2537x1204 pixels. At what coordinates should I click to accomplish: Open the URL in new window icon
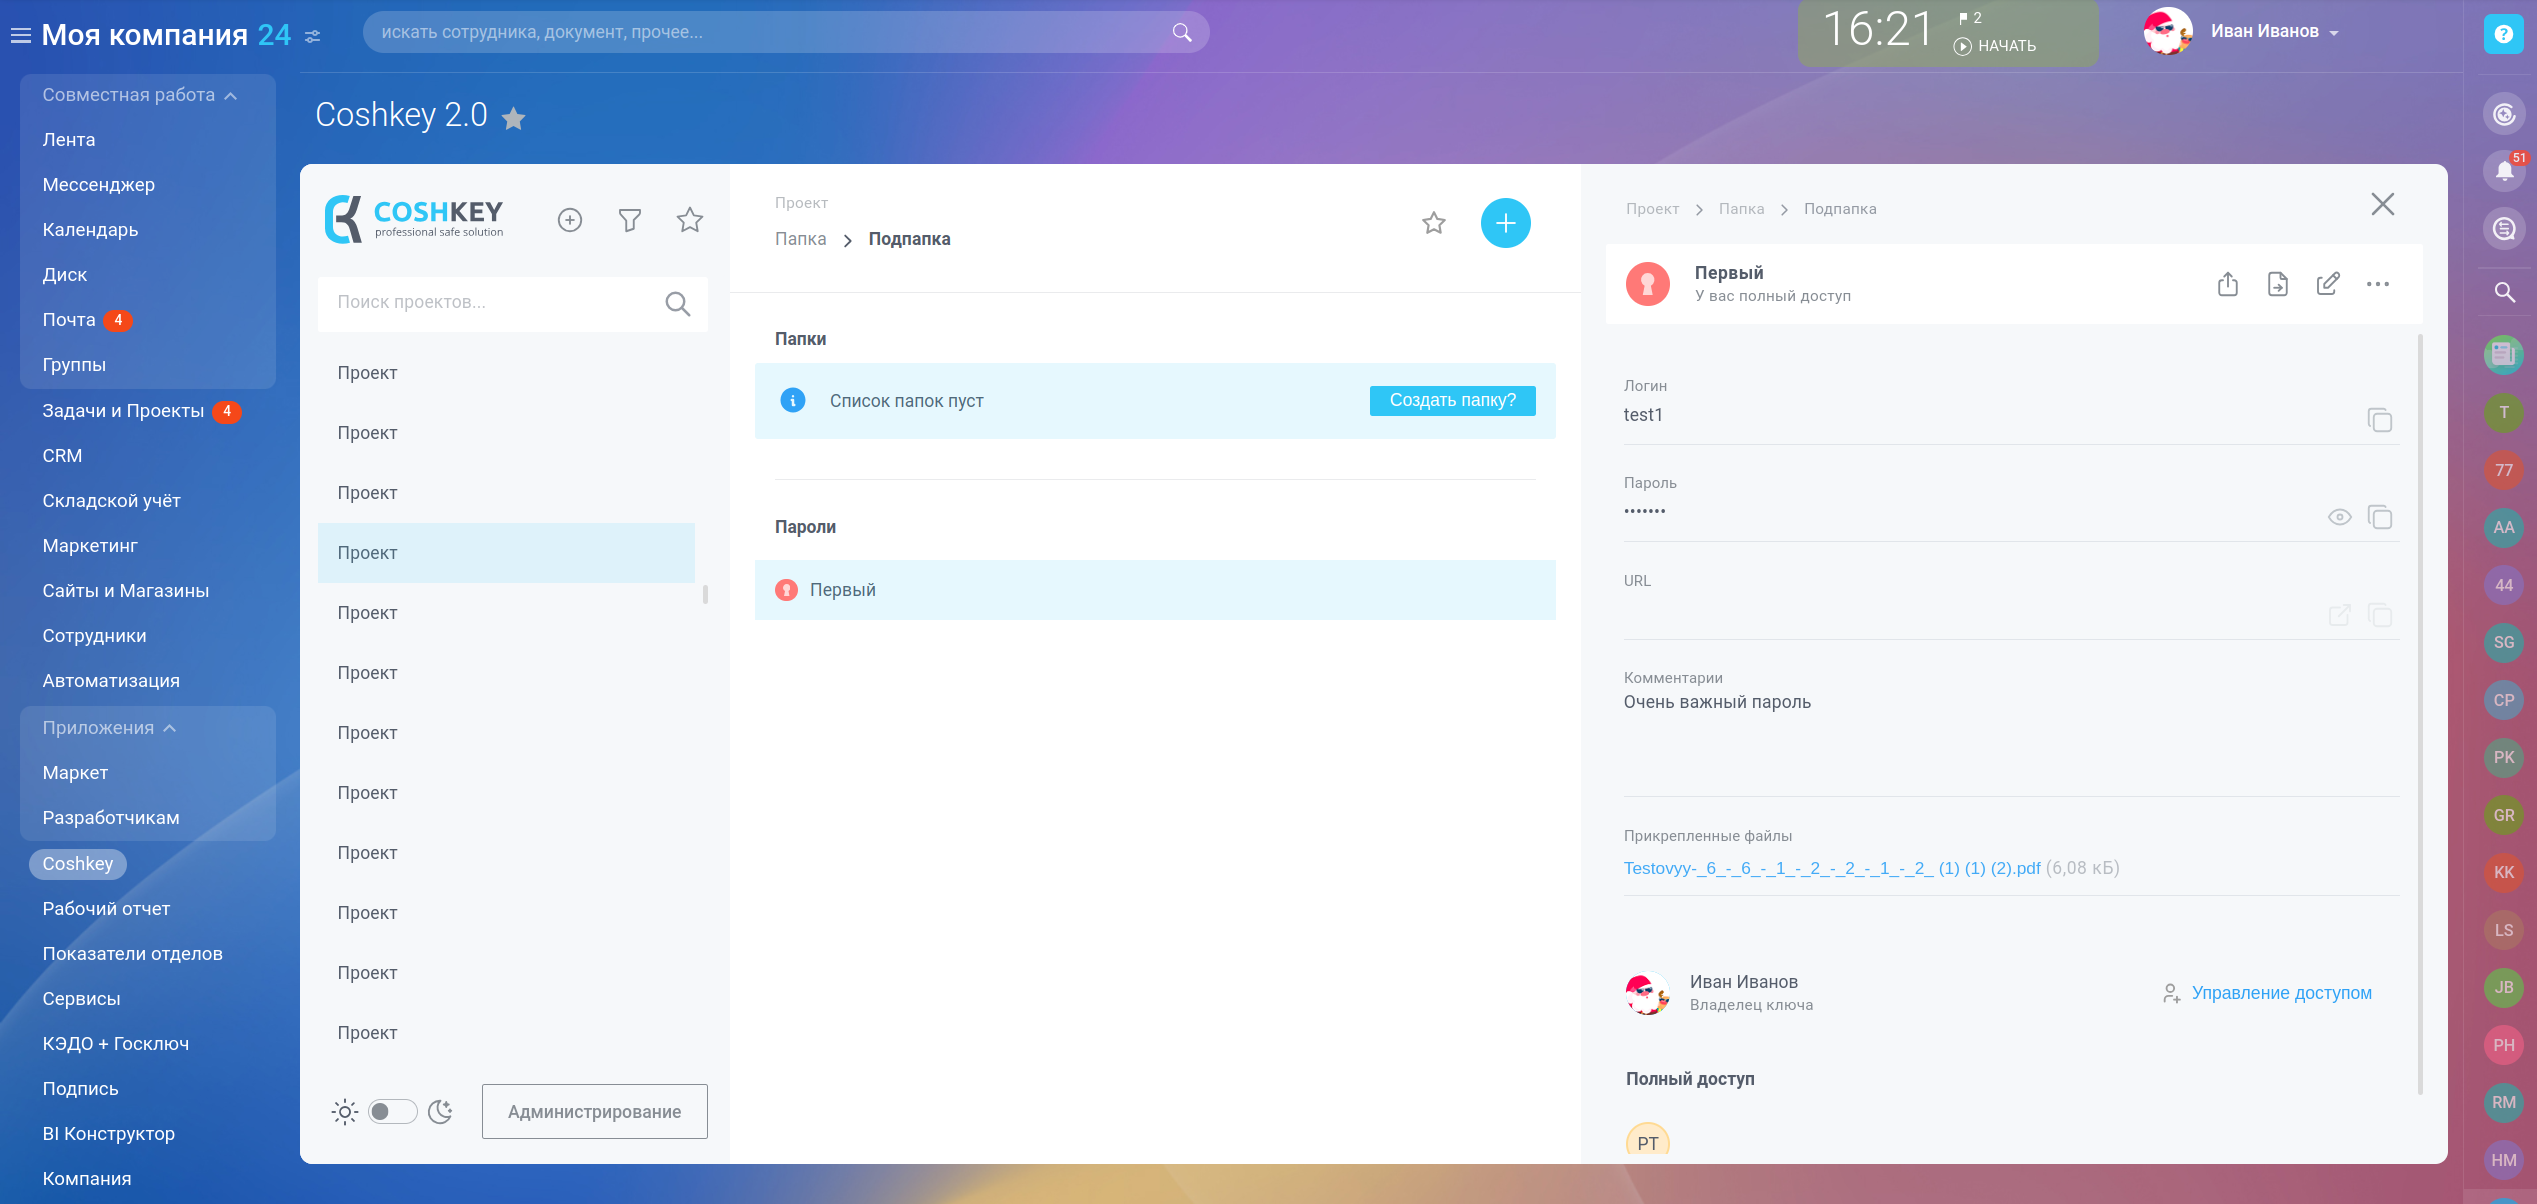pos(2340,615)
